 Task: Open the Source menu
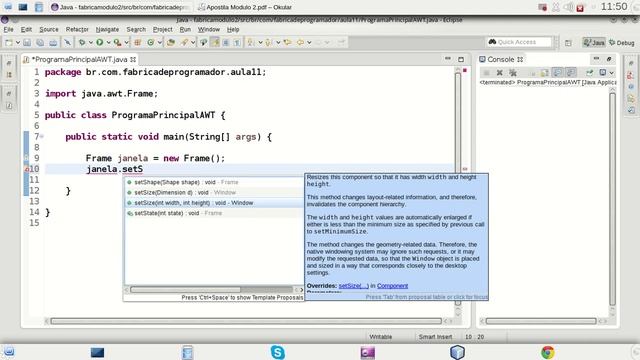pyautogui.click(x=49, y=29)
